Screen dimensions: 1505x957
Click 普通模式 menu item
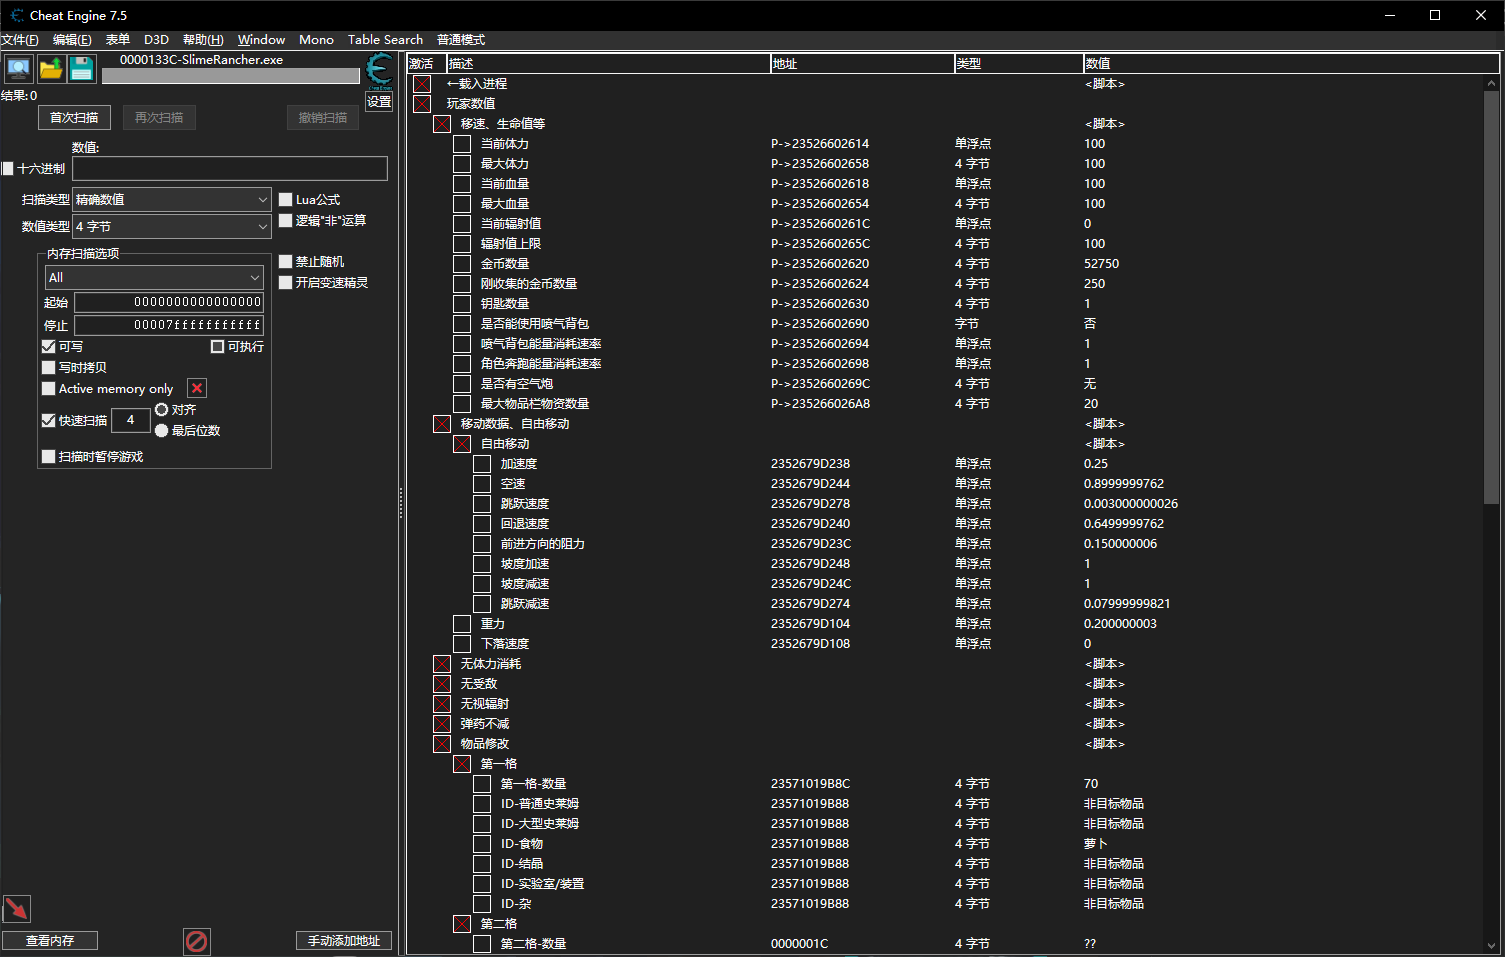461,40
